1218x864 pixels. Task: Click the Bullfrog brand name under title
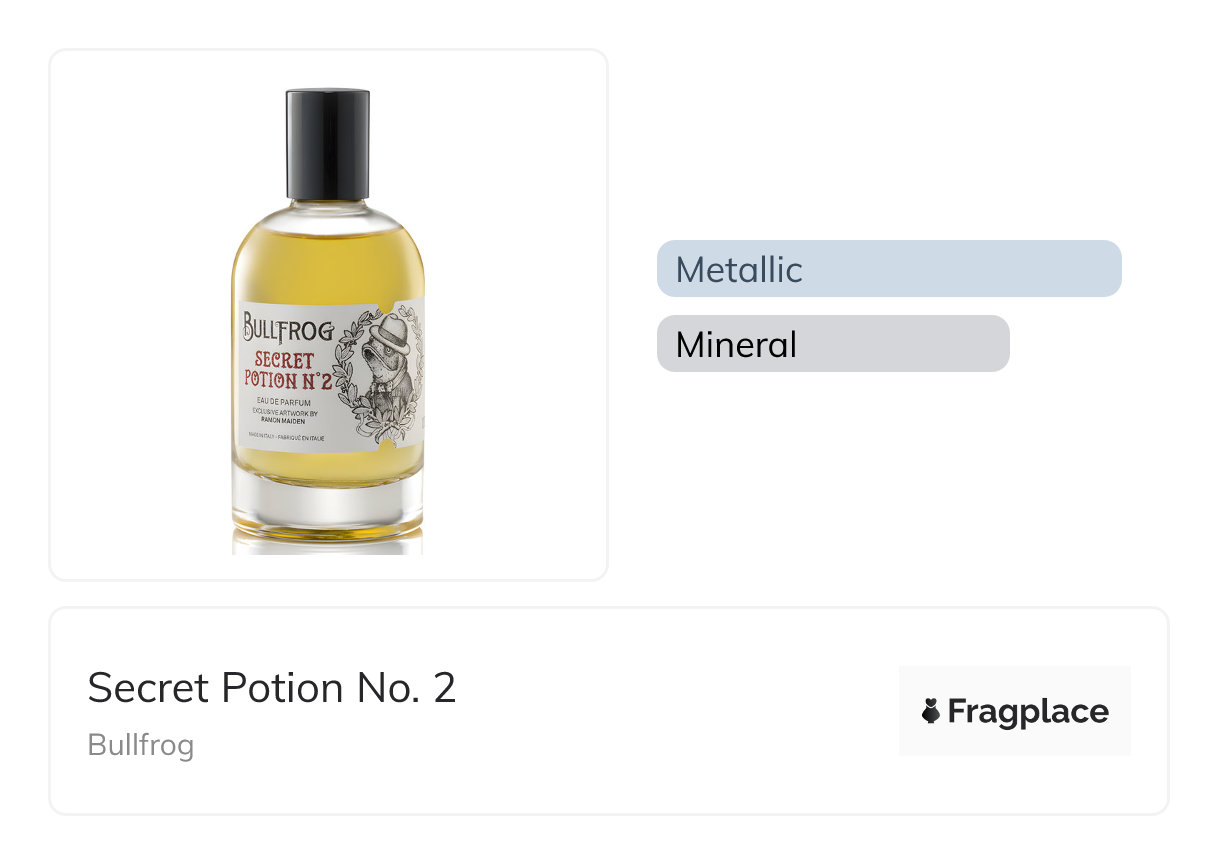141,745
